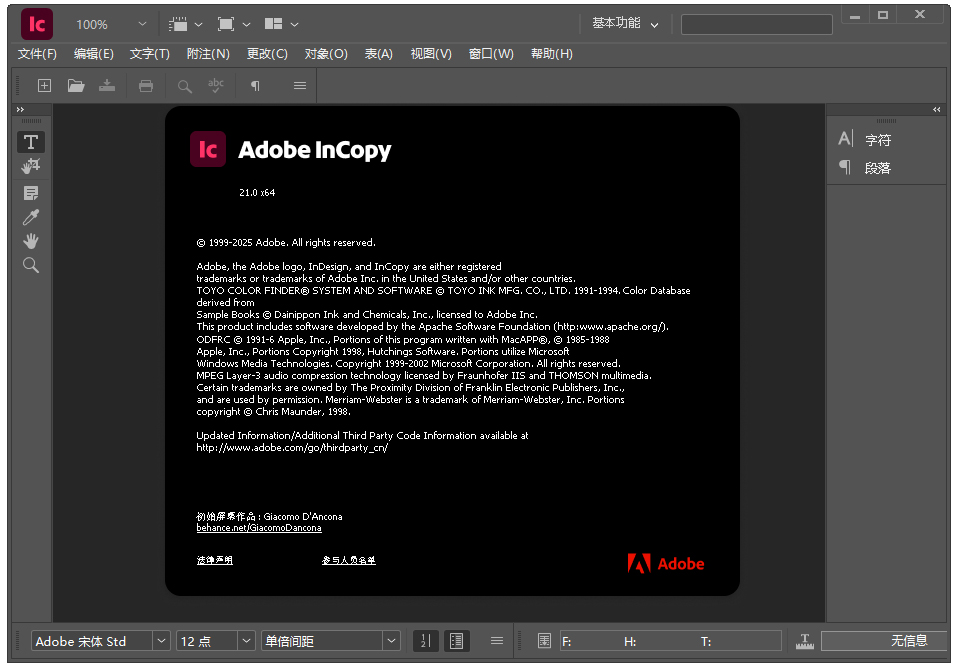Toggle the spell check (abc) icon
The width and height of the screenshot is (958, 666).
(x=215, y=85)
